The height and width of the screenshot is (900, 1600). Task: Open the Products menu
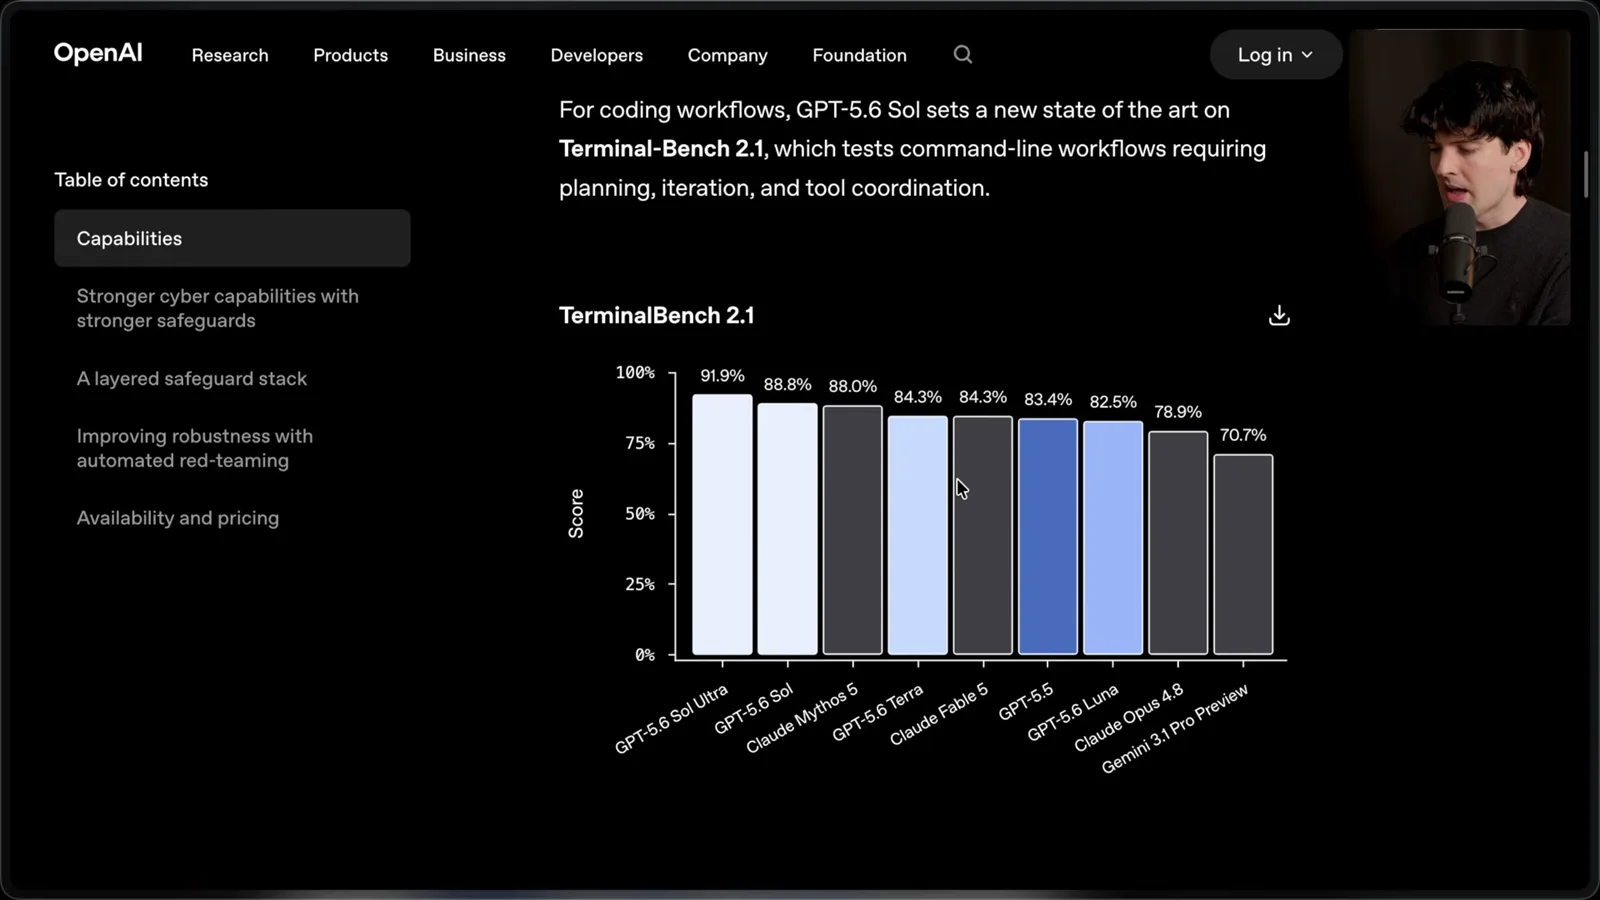350,55
